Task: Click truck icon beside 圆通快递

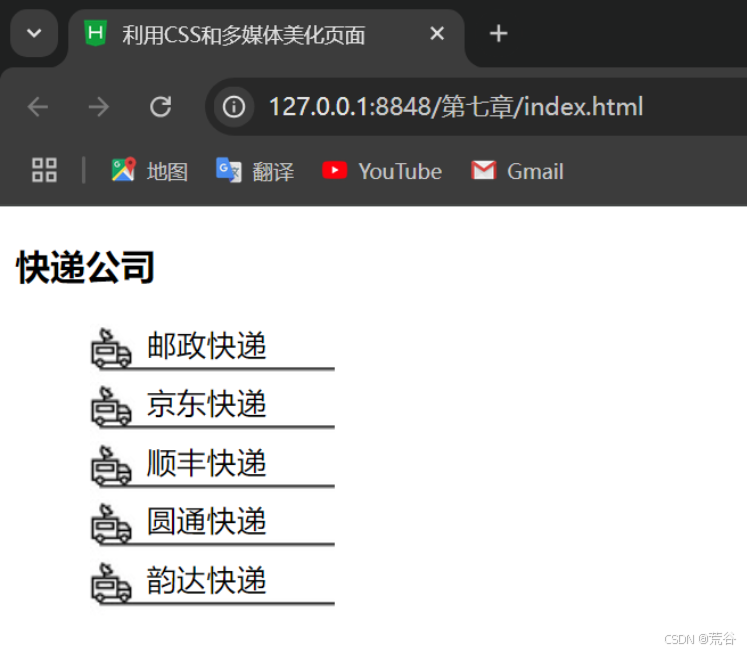Action: [x=111, y=523]
